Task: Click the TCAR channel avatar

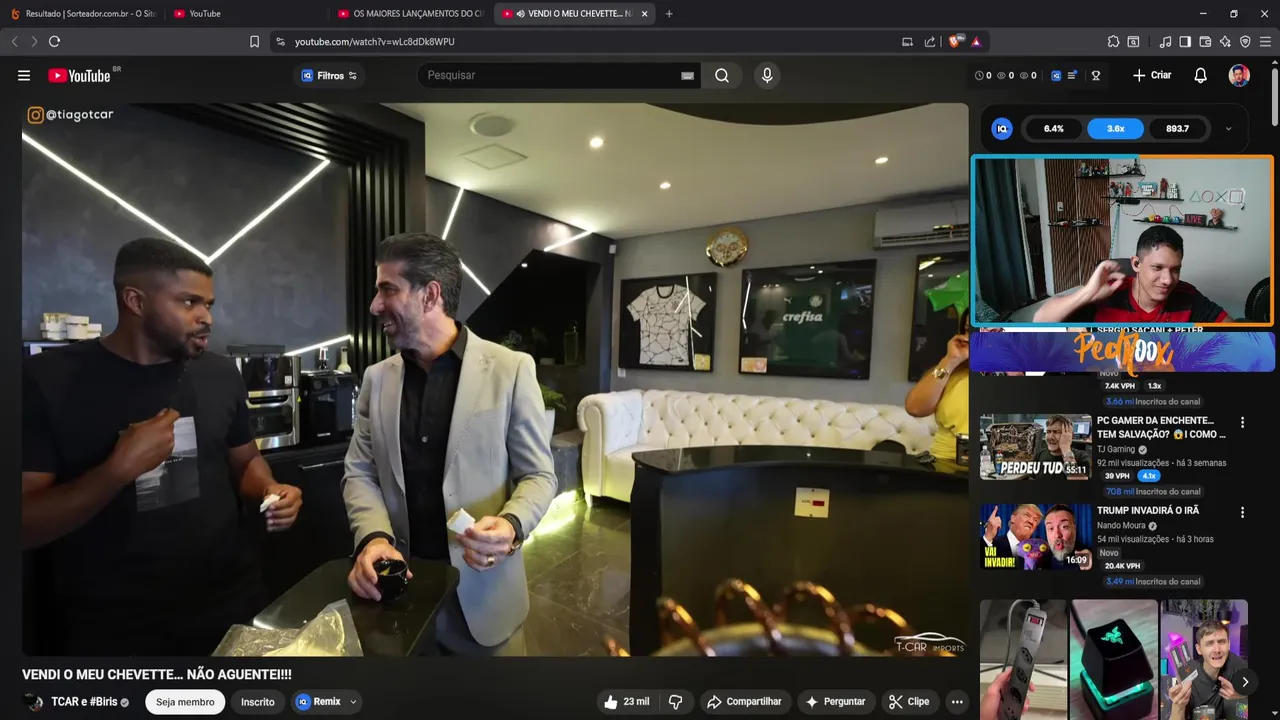Action: tap(33, 702)
